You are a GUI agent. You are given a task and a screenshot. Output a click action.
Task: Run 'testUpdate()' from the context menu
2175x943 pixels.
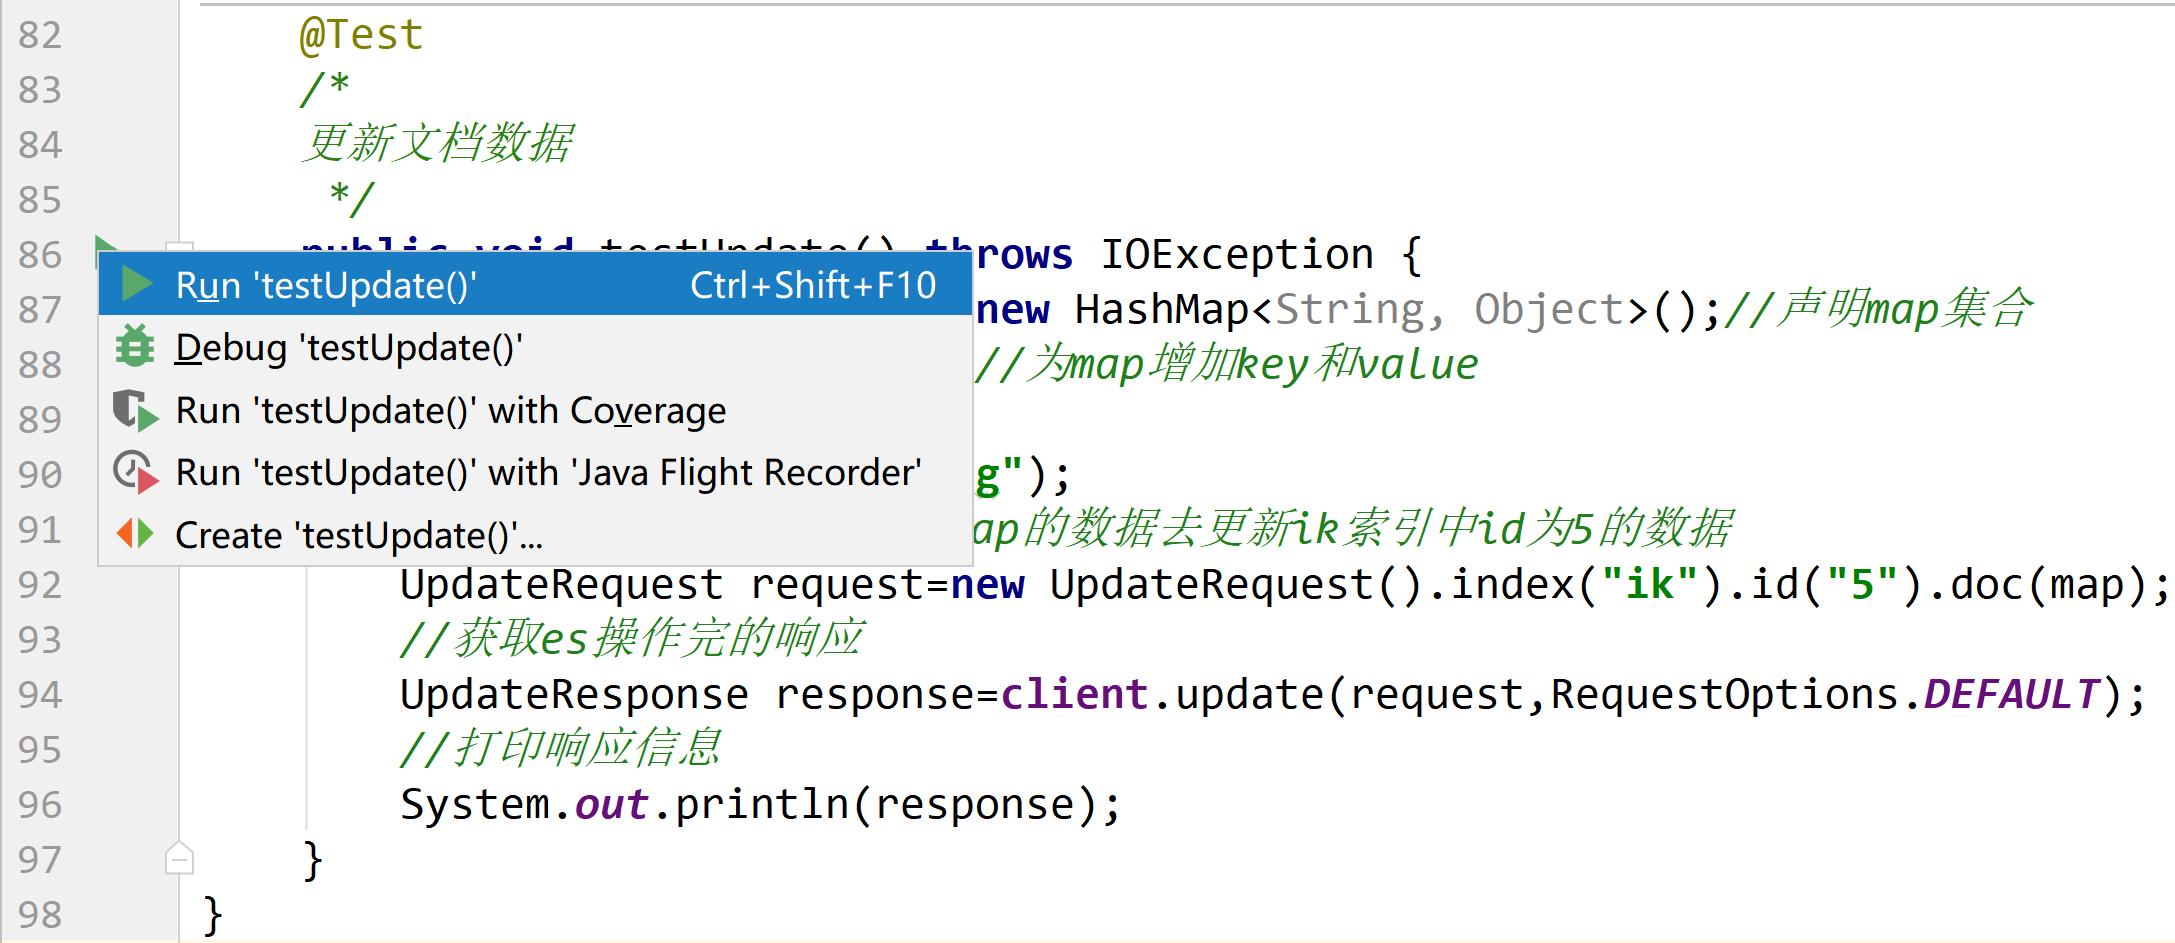point(535,285)
